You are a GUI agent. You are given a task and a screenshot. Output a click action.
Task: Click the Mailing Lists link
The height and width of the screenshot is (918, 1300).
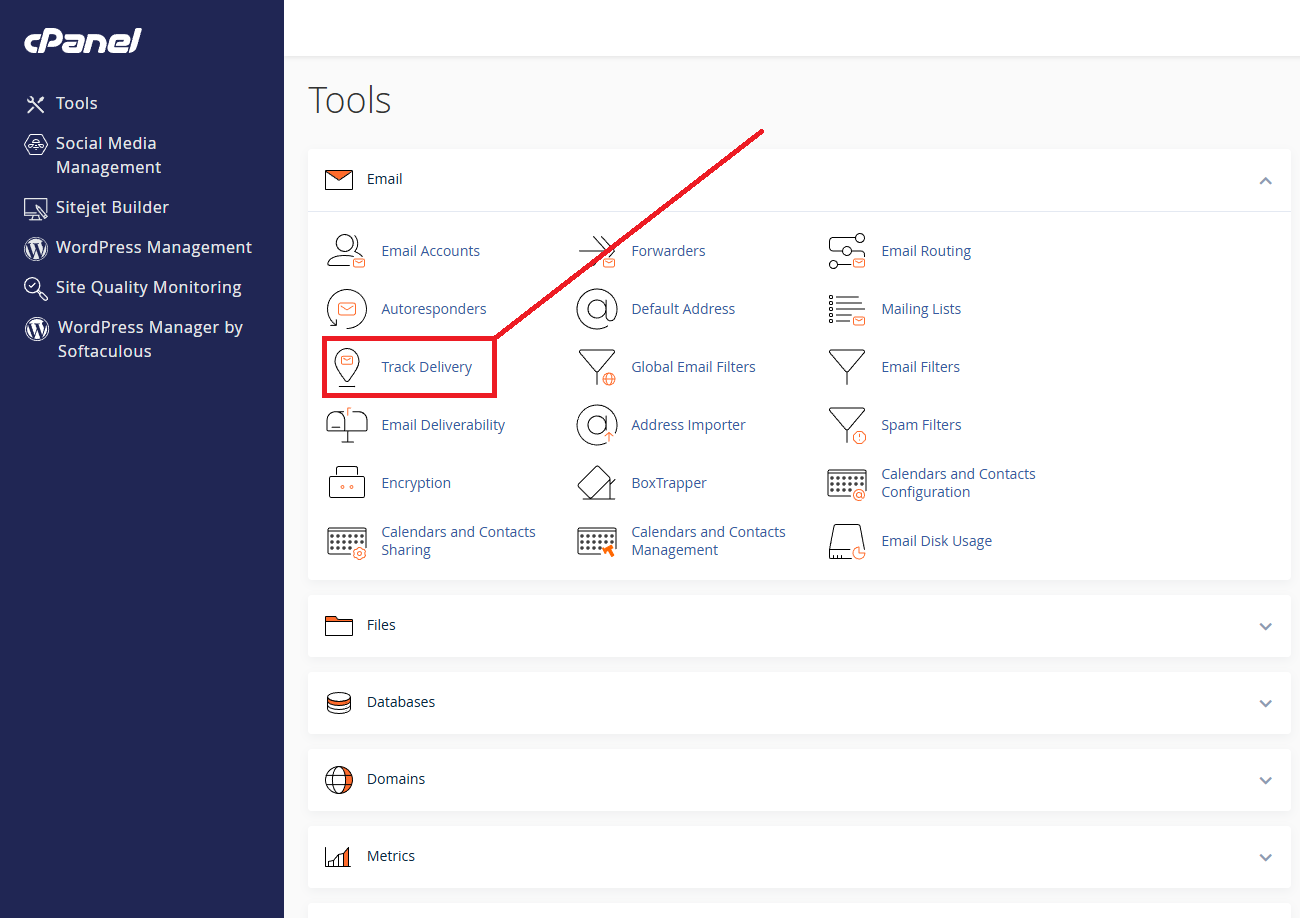[921, 309]
